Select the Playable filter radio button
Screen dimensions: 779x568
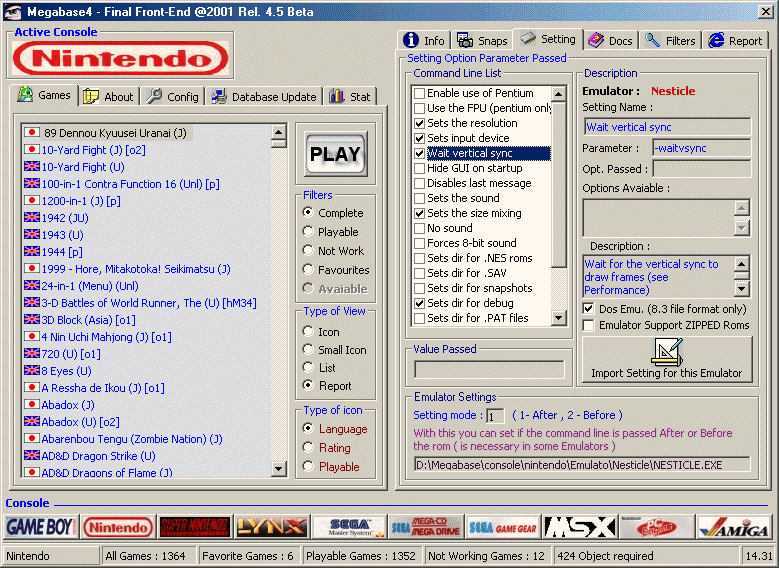click(308, 232)
